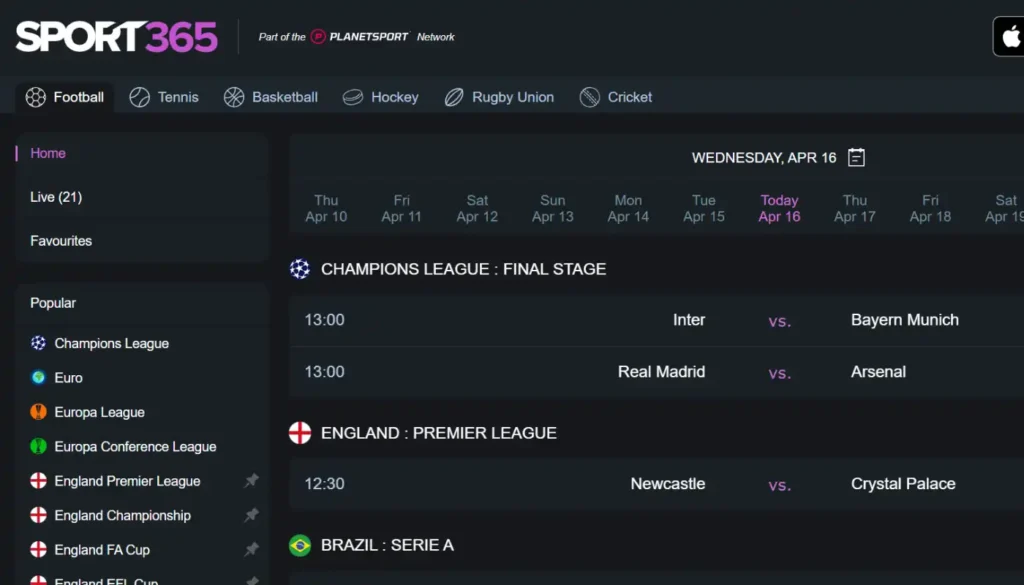Toggle pin for England FA Cup
The image size is (1024, 585).
coord(251,550)
